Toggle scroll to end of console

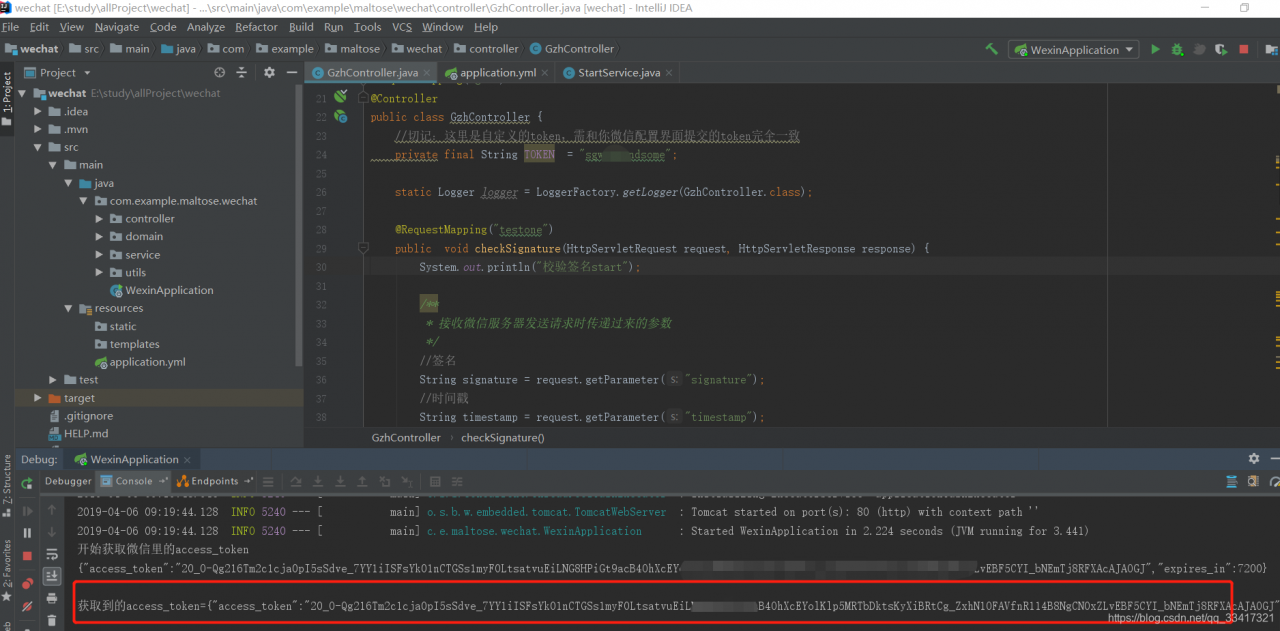pyautogui.click(x=52, y=576)
